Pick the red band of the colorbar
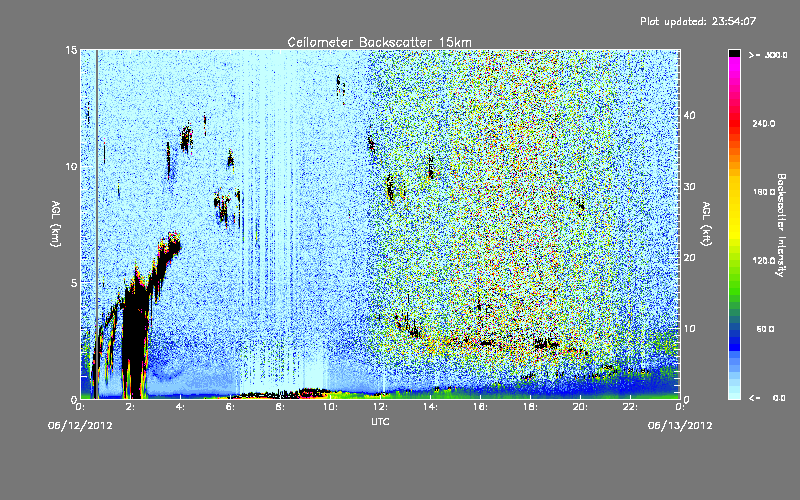 [734, 122]
